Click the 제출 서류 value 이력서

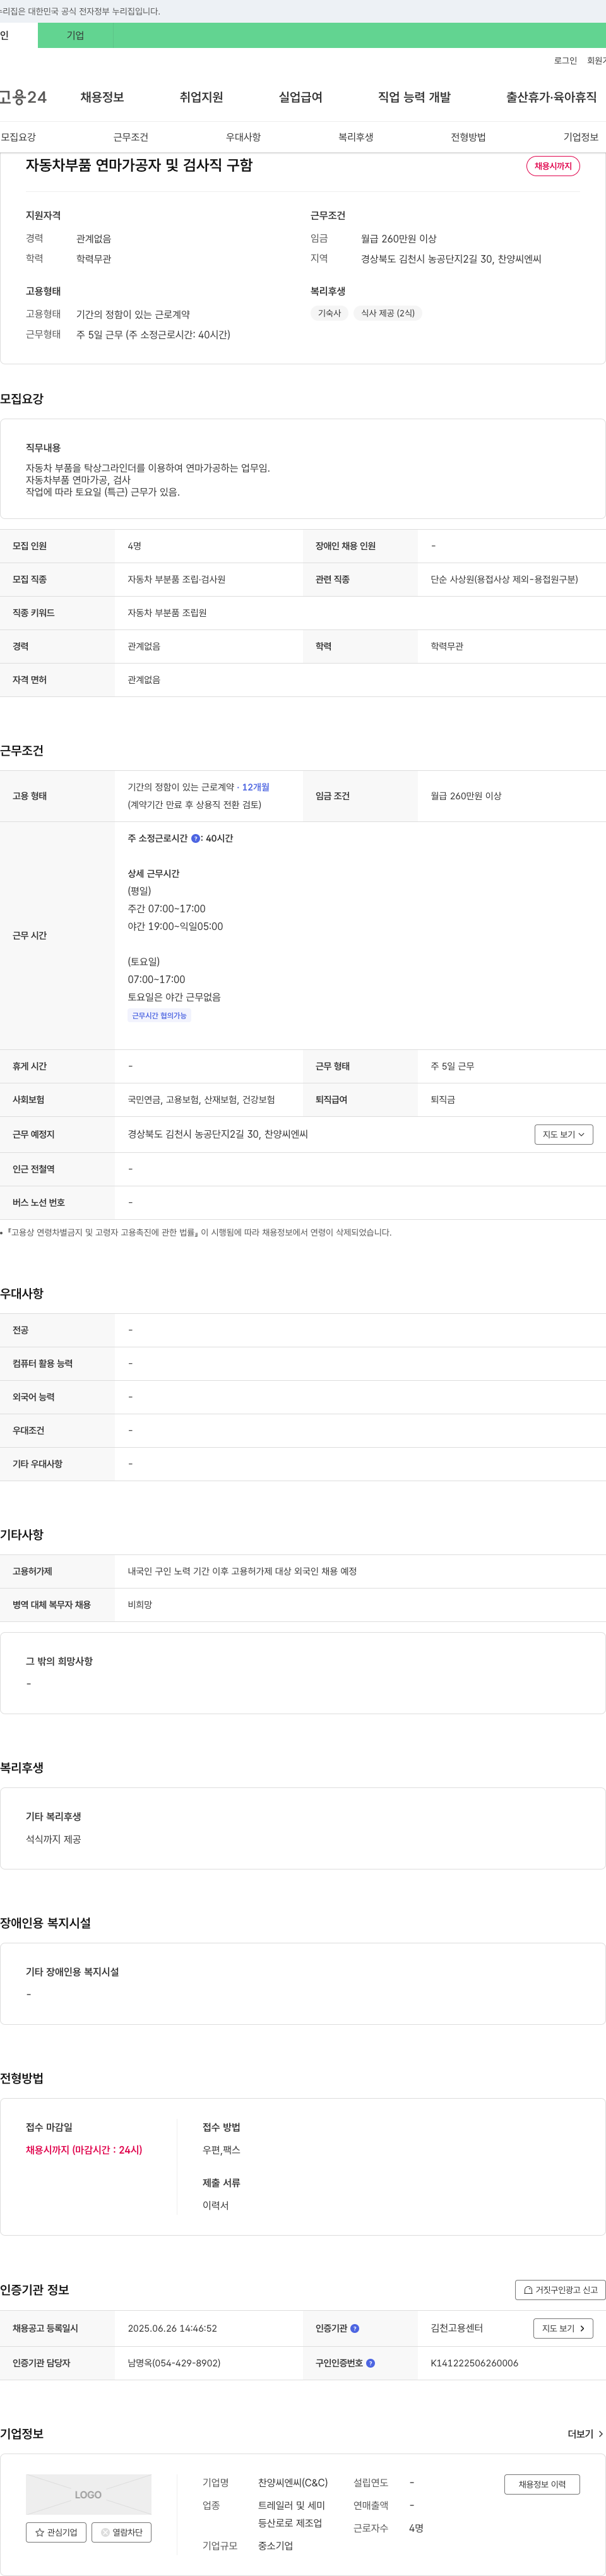tap(215, 2205)
